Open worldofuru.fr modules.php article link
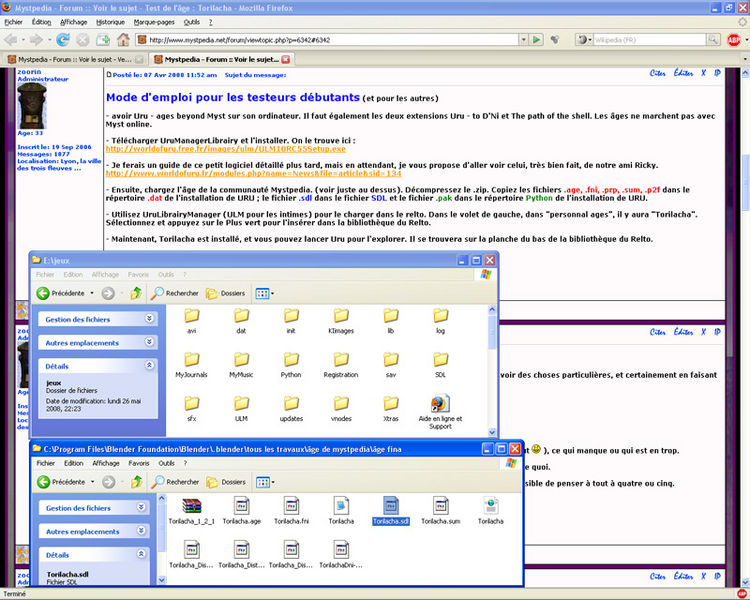Viewport: 750px width, 600px height. pos(254,173)
